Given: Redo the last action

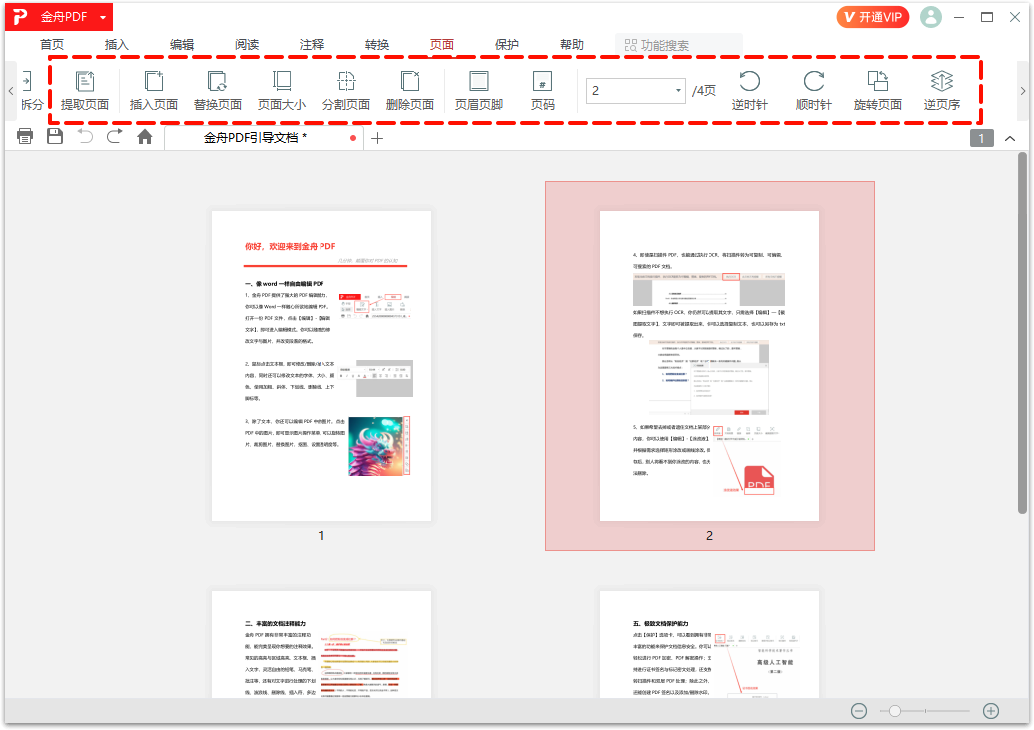Looking at the screenshot, I should [x=115, y=137].
